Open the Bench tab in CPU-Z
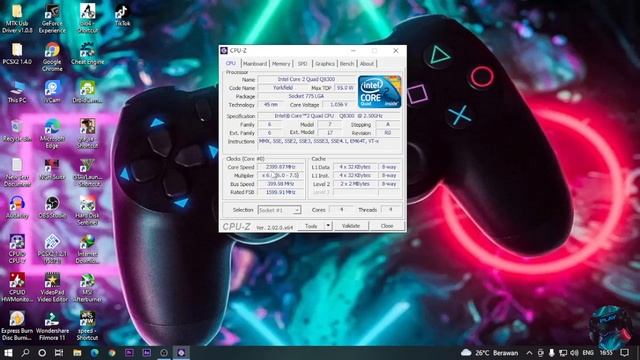640x360 pixels. click(347, 64)
